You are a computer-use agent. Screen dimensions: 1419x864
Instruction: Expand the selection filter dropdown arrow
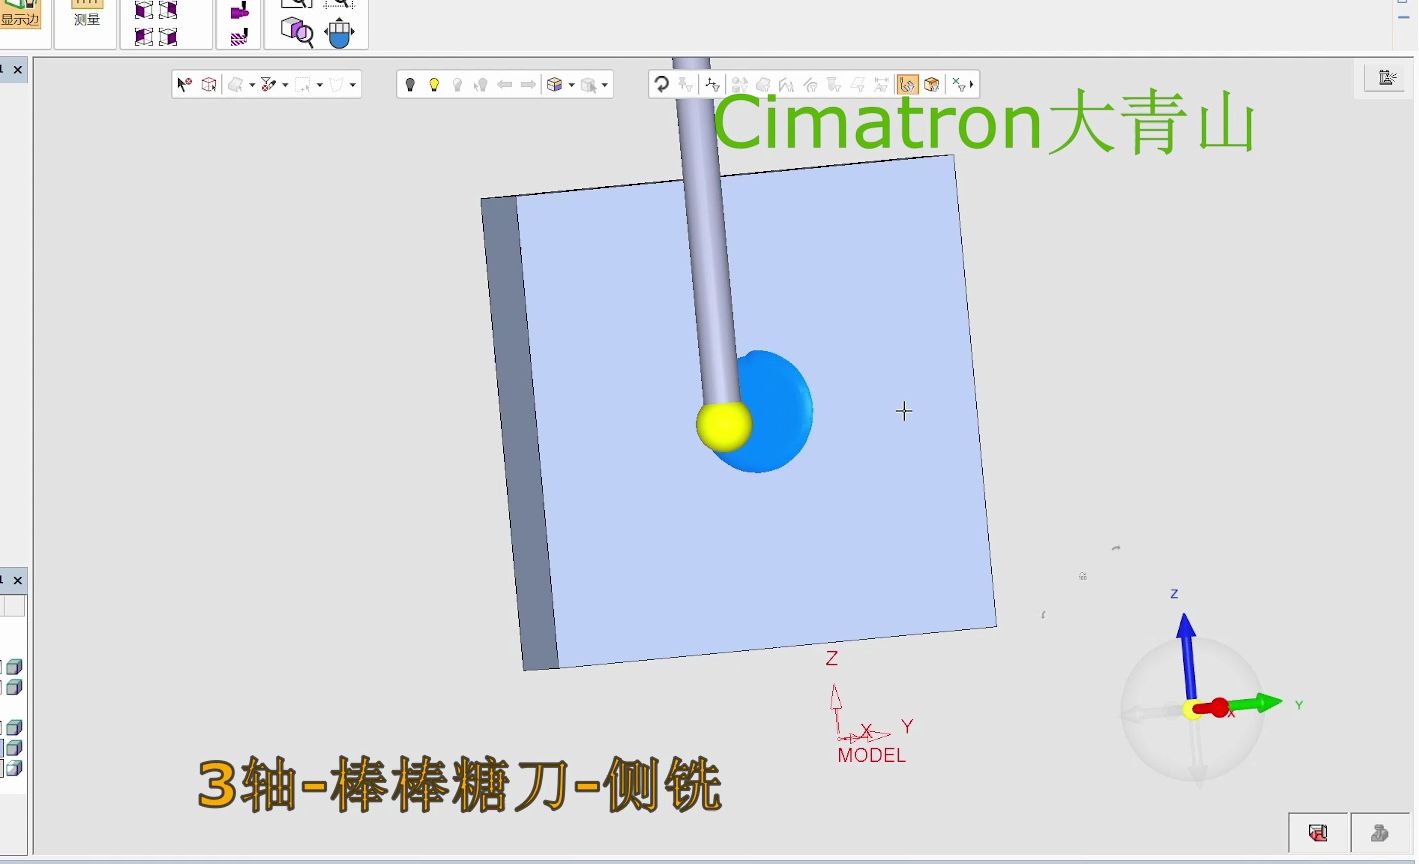[283, 84]
